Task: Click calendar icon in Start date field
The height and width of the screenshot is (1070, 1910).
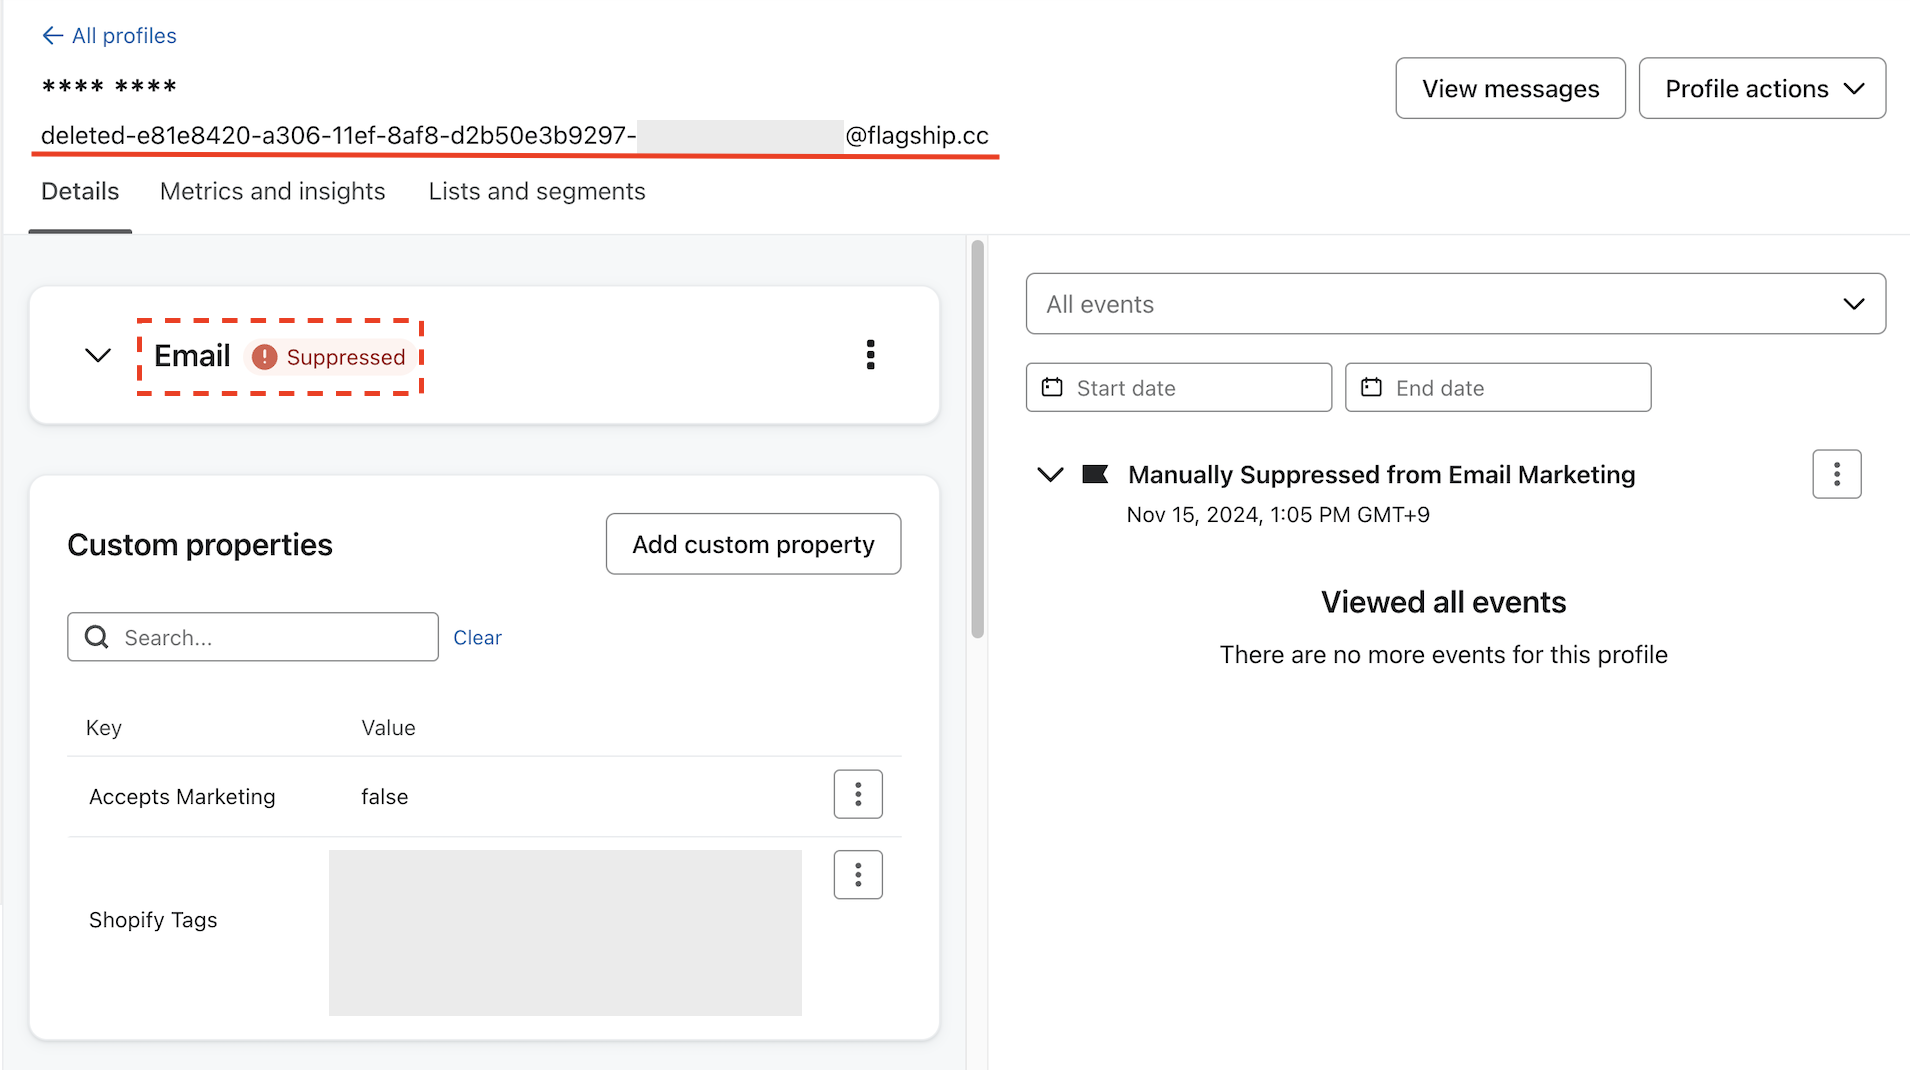Action: pos(1052,387)
